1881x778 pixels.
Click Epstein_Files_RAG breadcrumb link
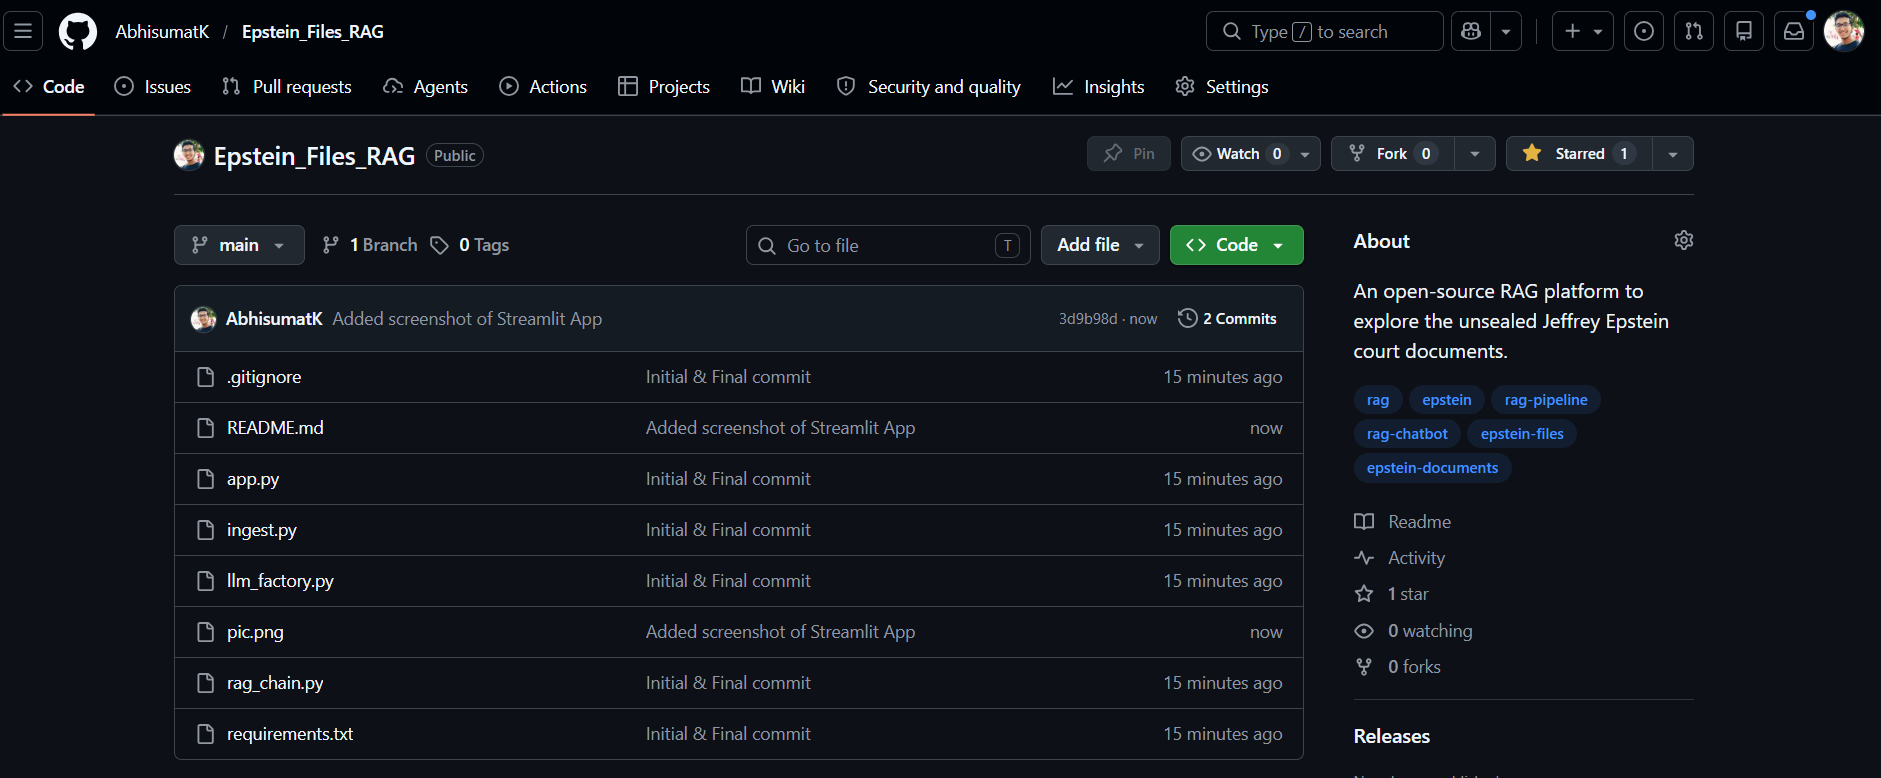tap(313, 31)
